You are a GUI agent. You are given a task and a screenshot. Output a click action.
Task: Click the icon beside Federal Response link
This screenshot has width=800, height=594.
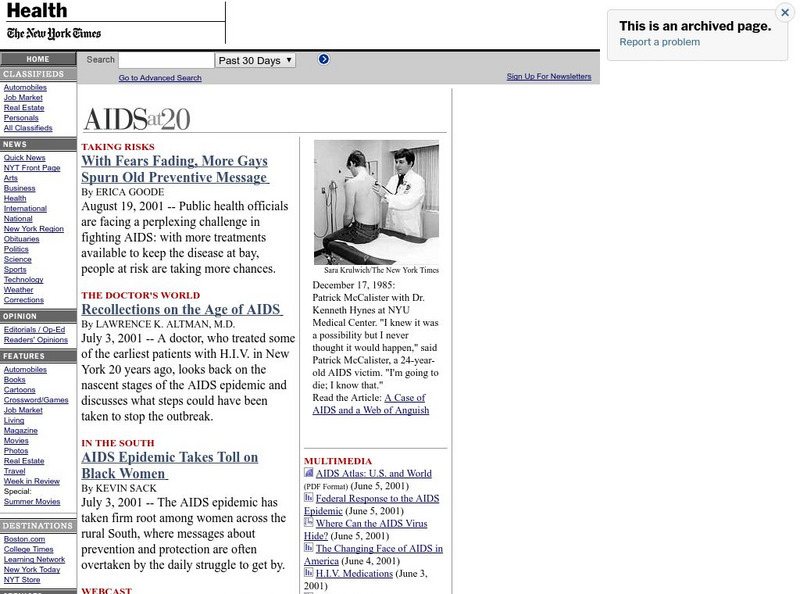click(x=309, y=498)
